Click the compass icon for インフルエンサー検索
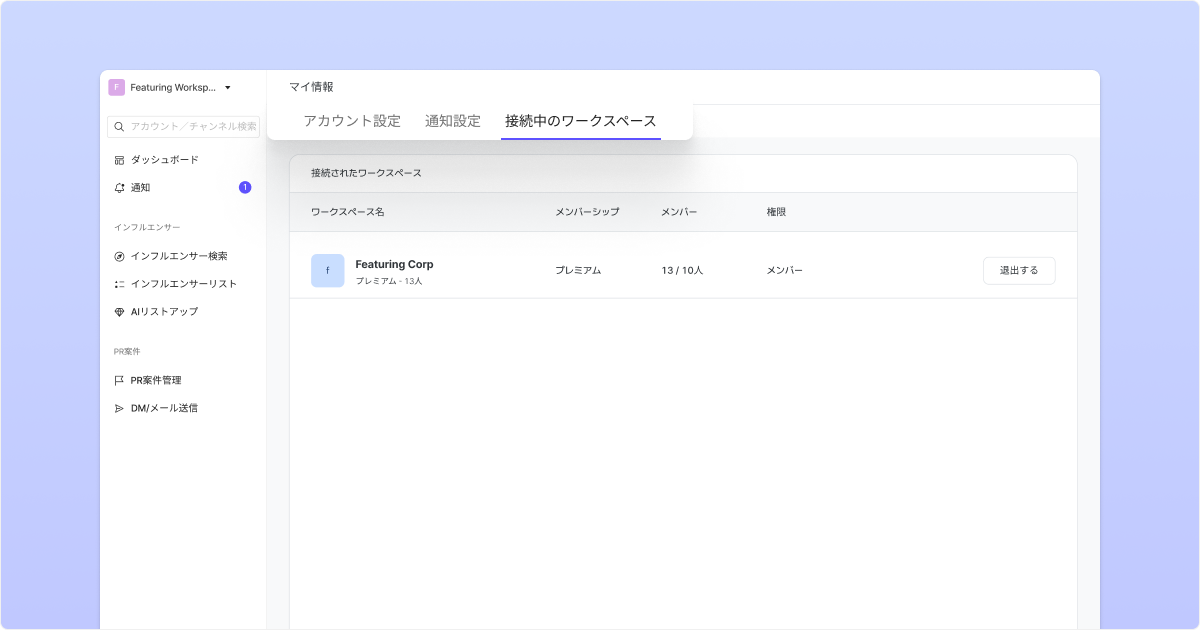Screen dimensions: 1200x630 119,256
